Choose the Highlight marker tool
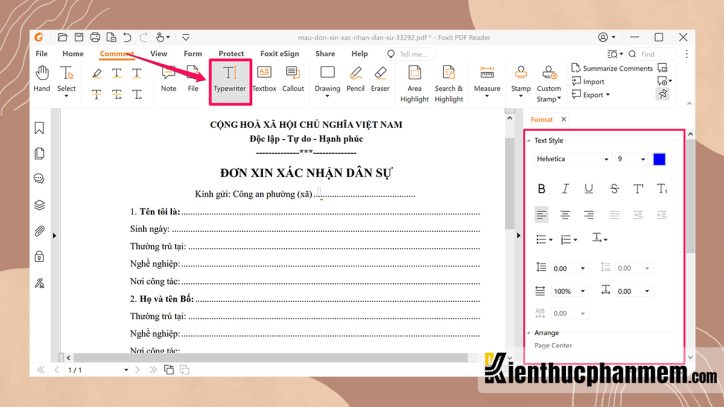Viewport: 724px width, 407px height. coord(97,73)
